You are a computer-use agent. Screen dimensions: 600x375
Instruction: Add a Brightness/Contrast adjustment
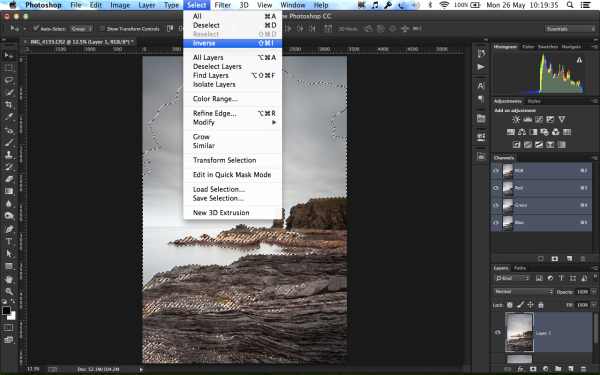(x=516, y=119)
